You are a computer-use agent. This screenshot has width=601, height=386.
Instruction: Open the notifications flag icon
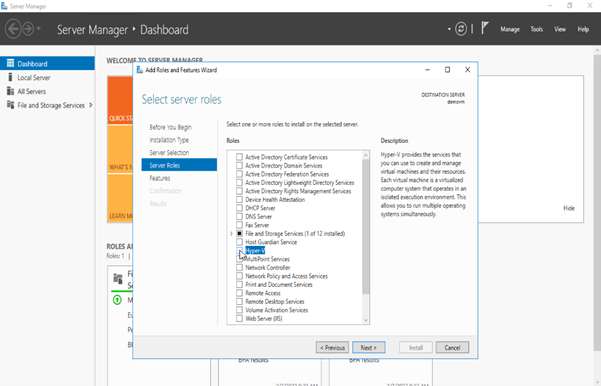click(485, 28)
